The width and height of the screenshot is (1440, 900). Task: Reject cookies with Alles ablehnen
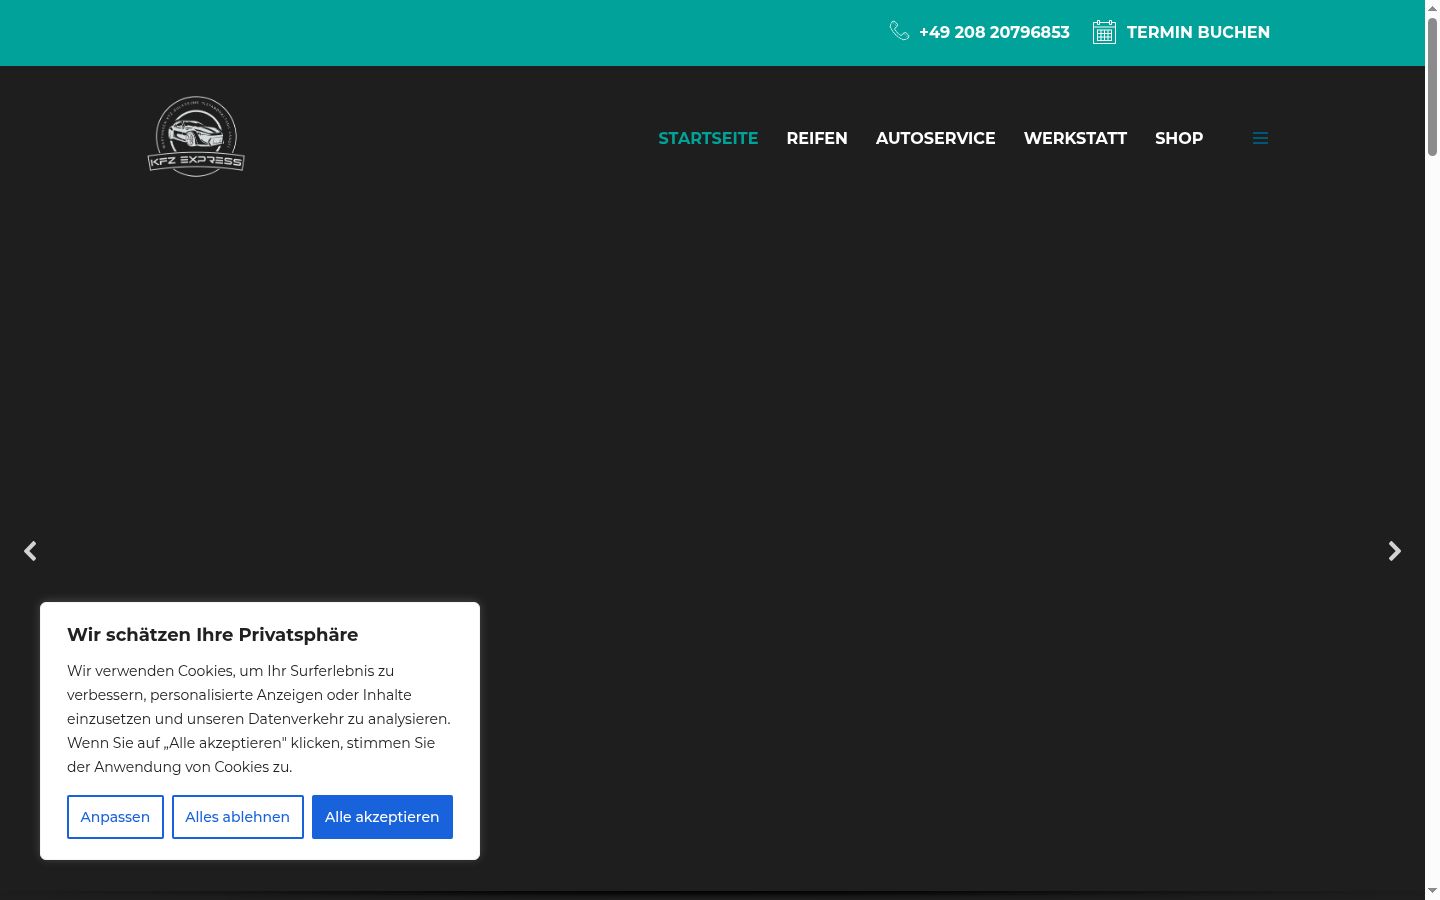(x=237, y=817)
